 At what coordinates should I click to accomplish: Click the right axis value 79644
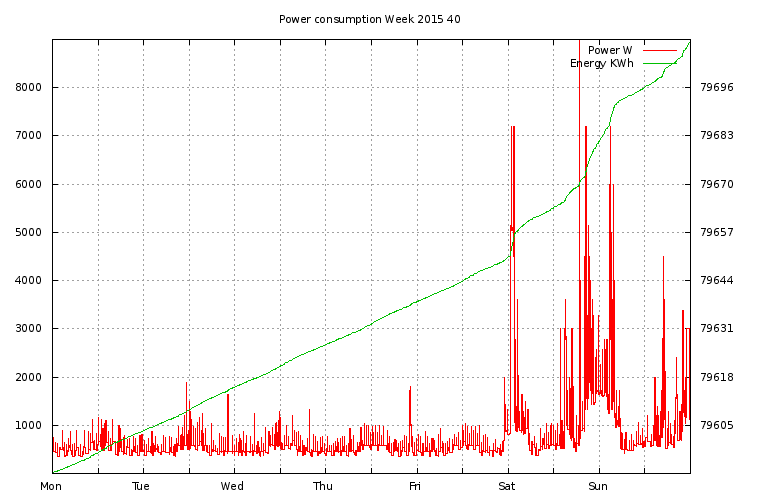click(717, 281)
